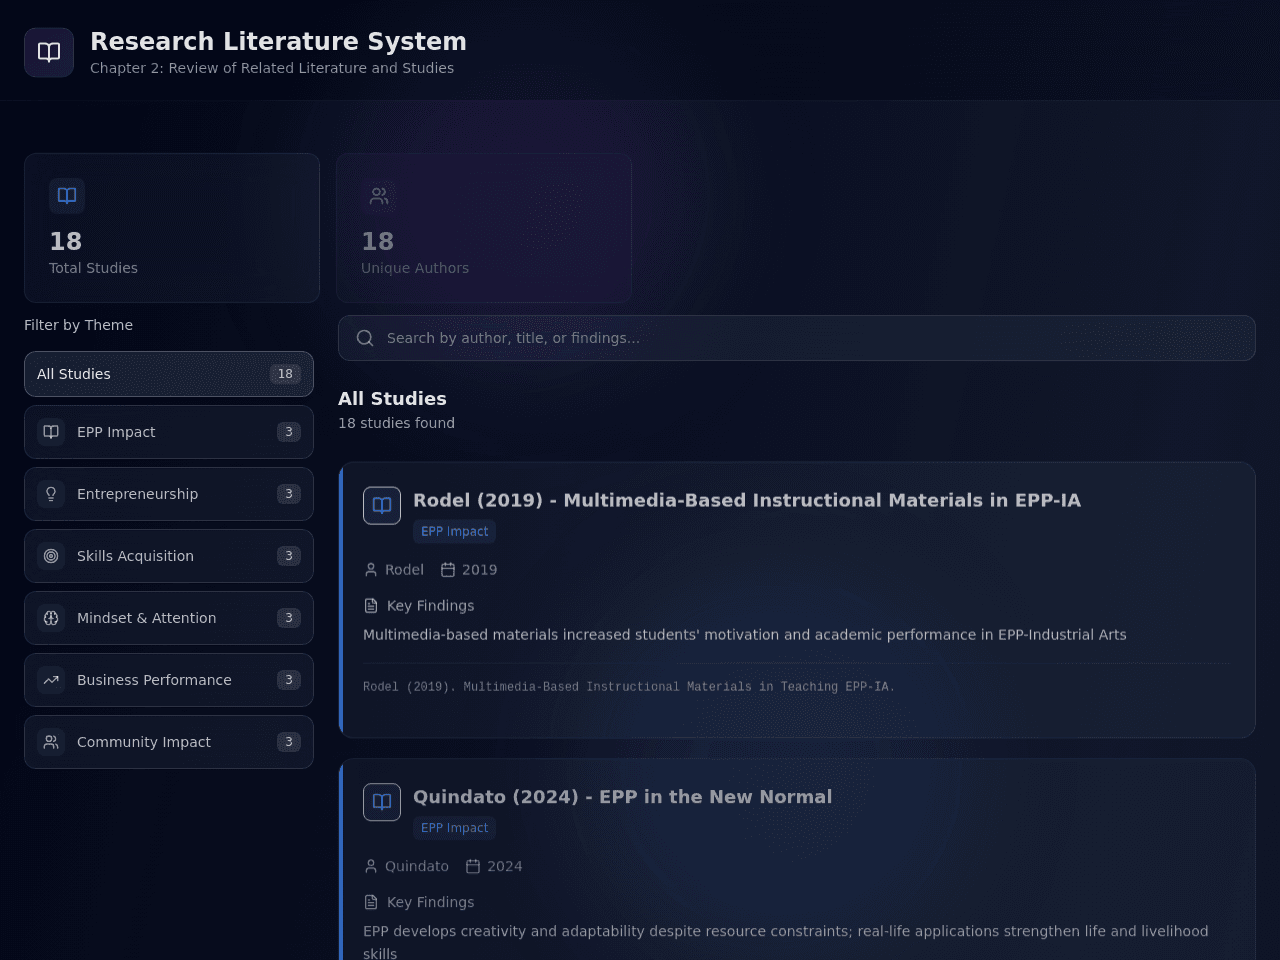This screenshot has height=960, width=1280.
Task: Click the book icon in Total Studies card
Action: pyautogui.click(x=67, y=196)
